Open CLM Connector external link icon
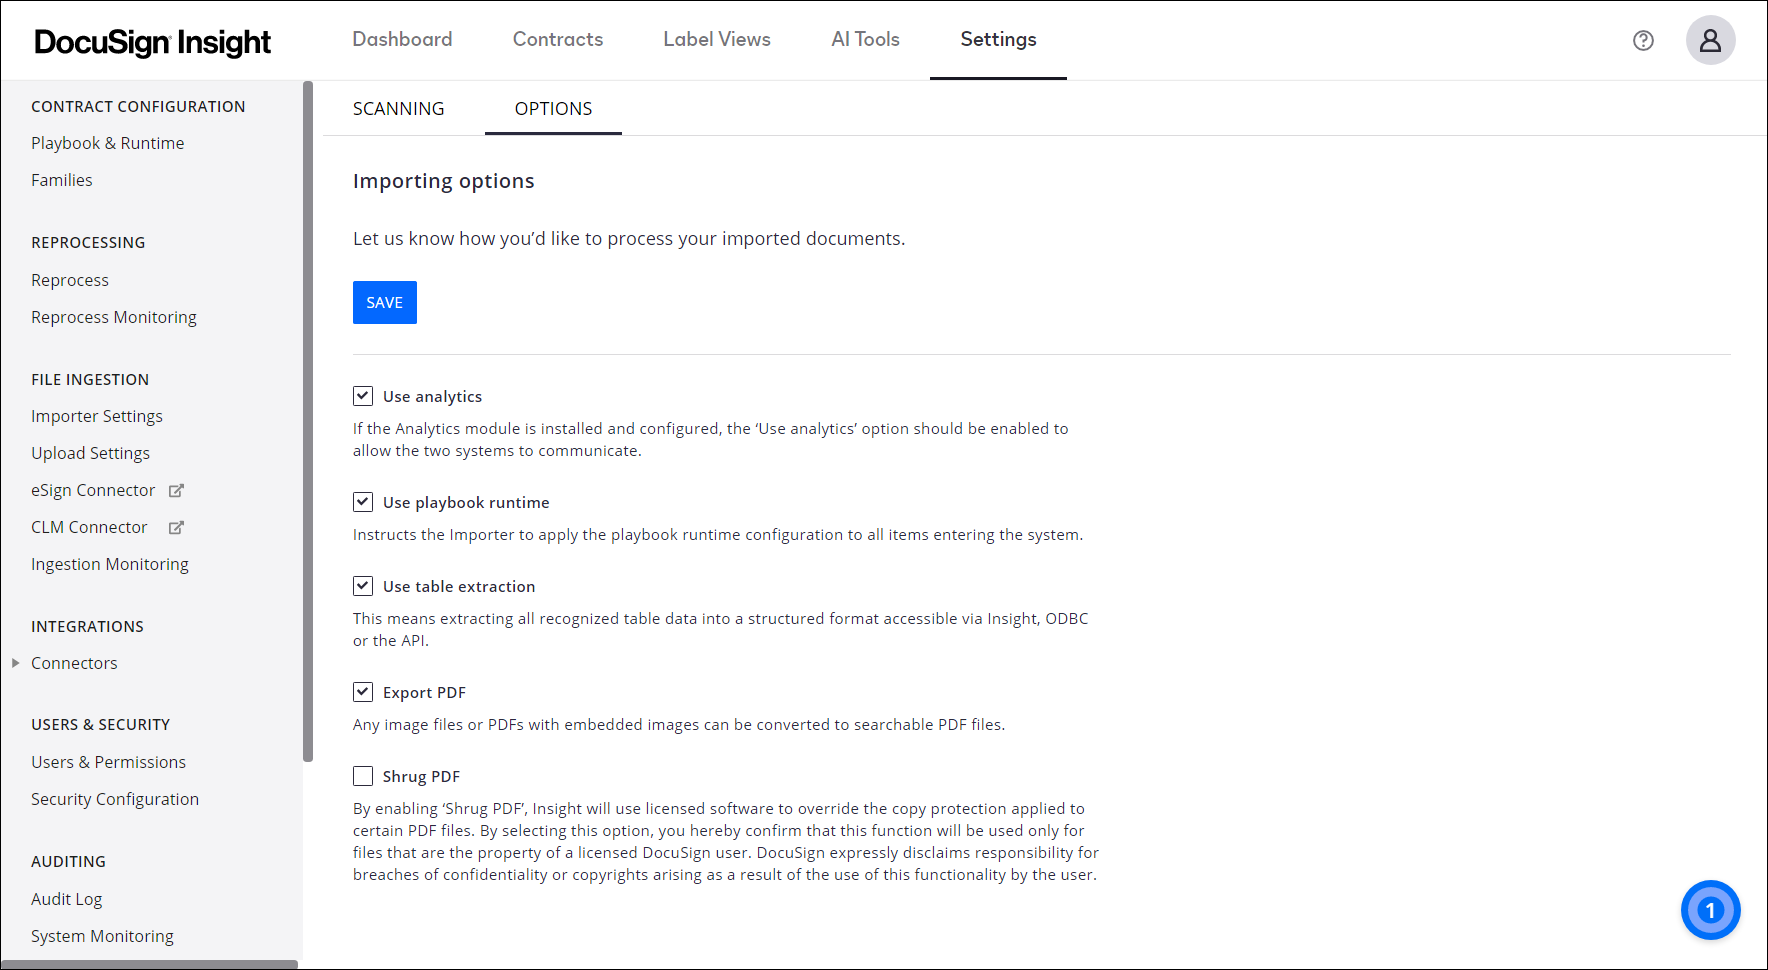1768x970 pixels. click(176, 527)
